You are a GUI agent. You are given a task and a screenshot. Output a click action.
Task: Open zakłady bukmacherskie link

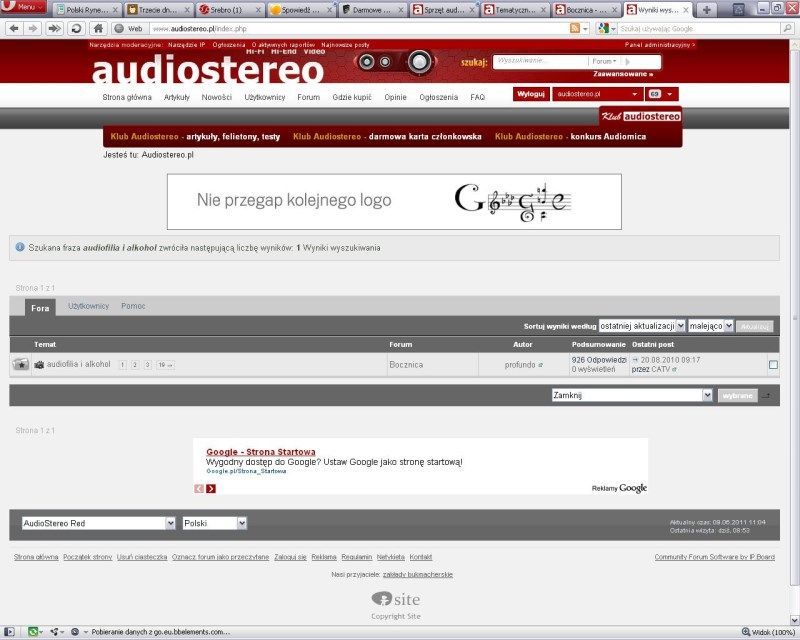[418, 574]
